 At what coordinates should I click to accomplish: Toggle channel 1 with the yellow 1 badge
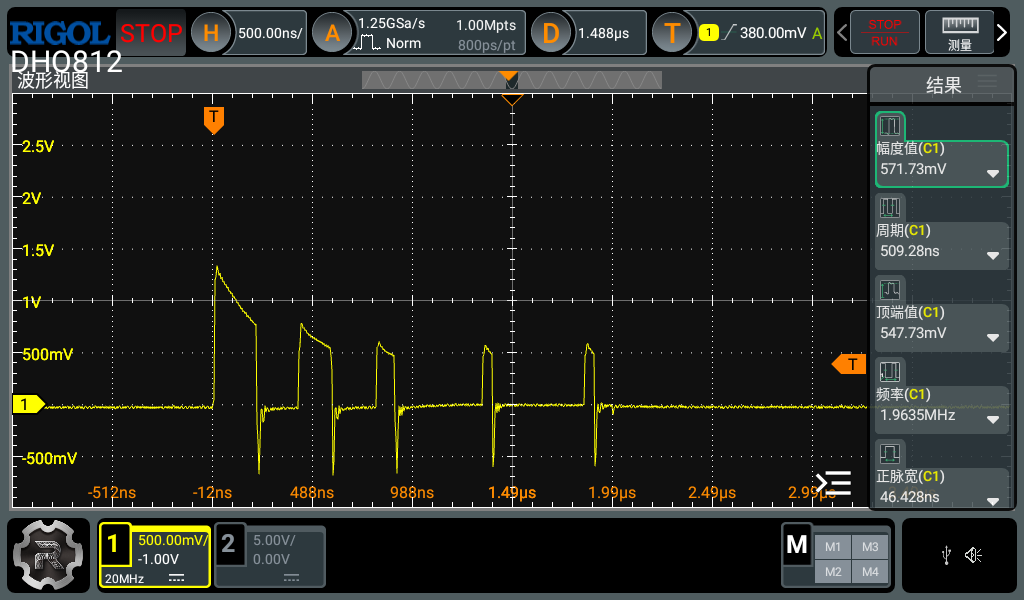pos(114,544)
